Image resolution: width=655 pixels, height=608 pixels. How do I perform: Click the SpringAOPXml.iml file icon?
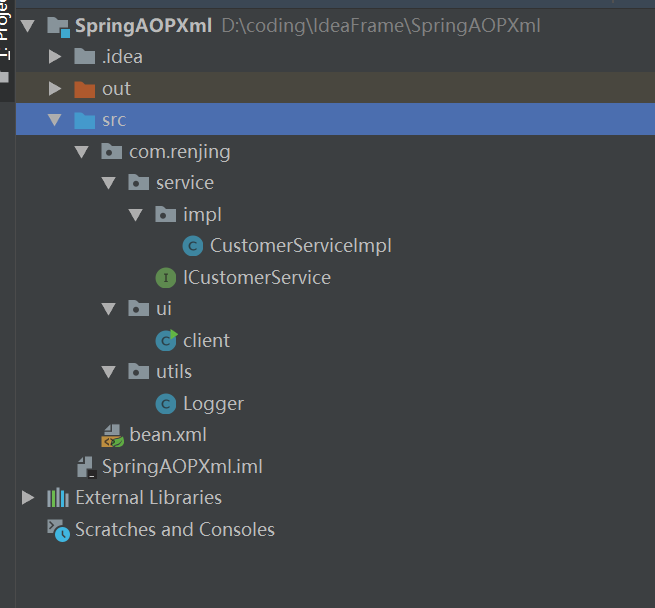point(87,467)
